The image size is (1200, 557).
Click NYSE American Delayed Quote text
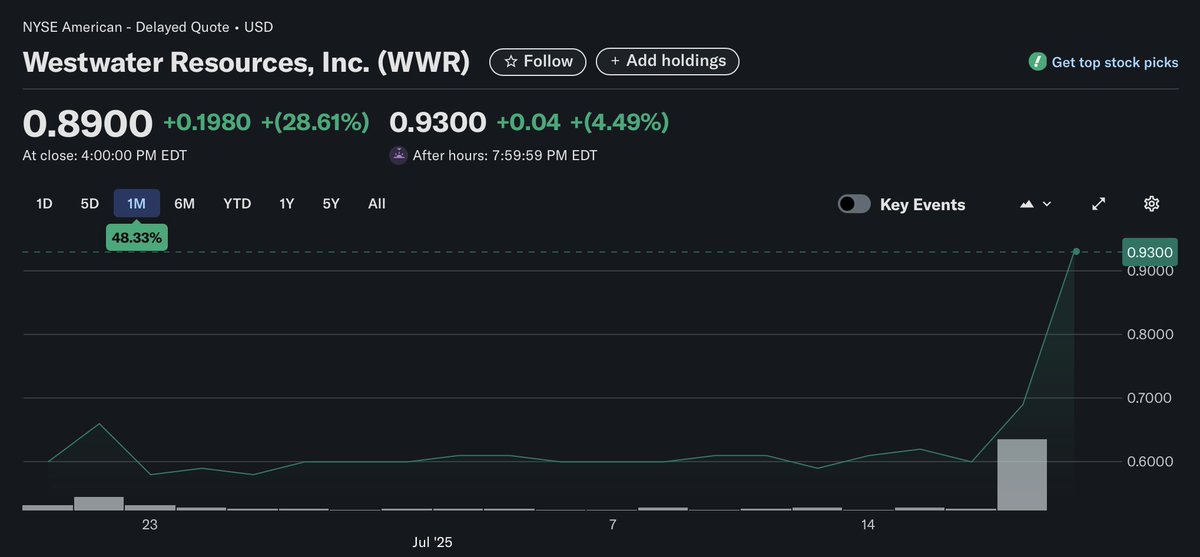(148, 27)
